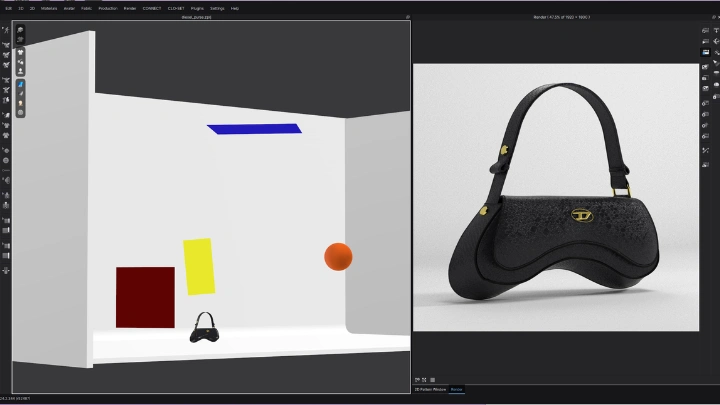720x405 pixels.
Task: Click the horizontal line icon in the left toolbar
Action: point(6,170)
